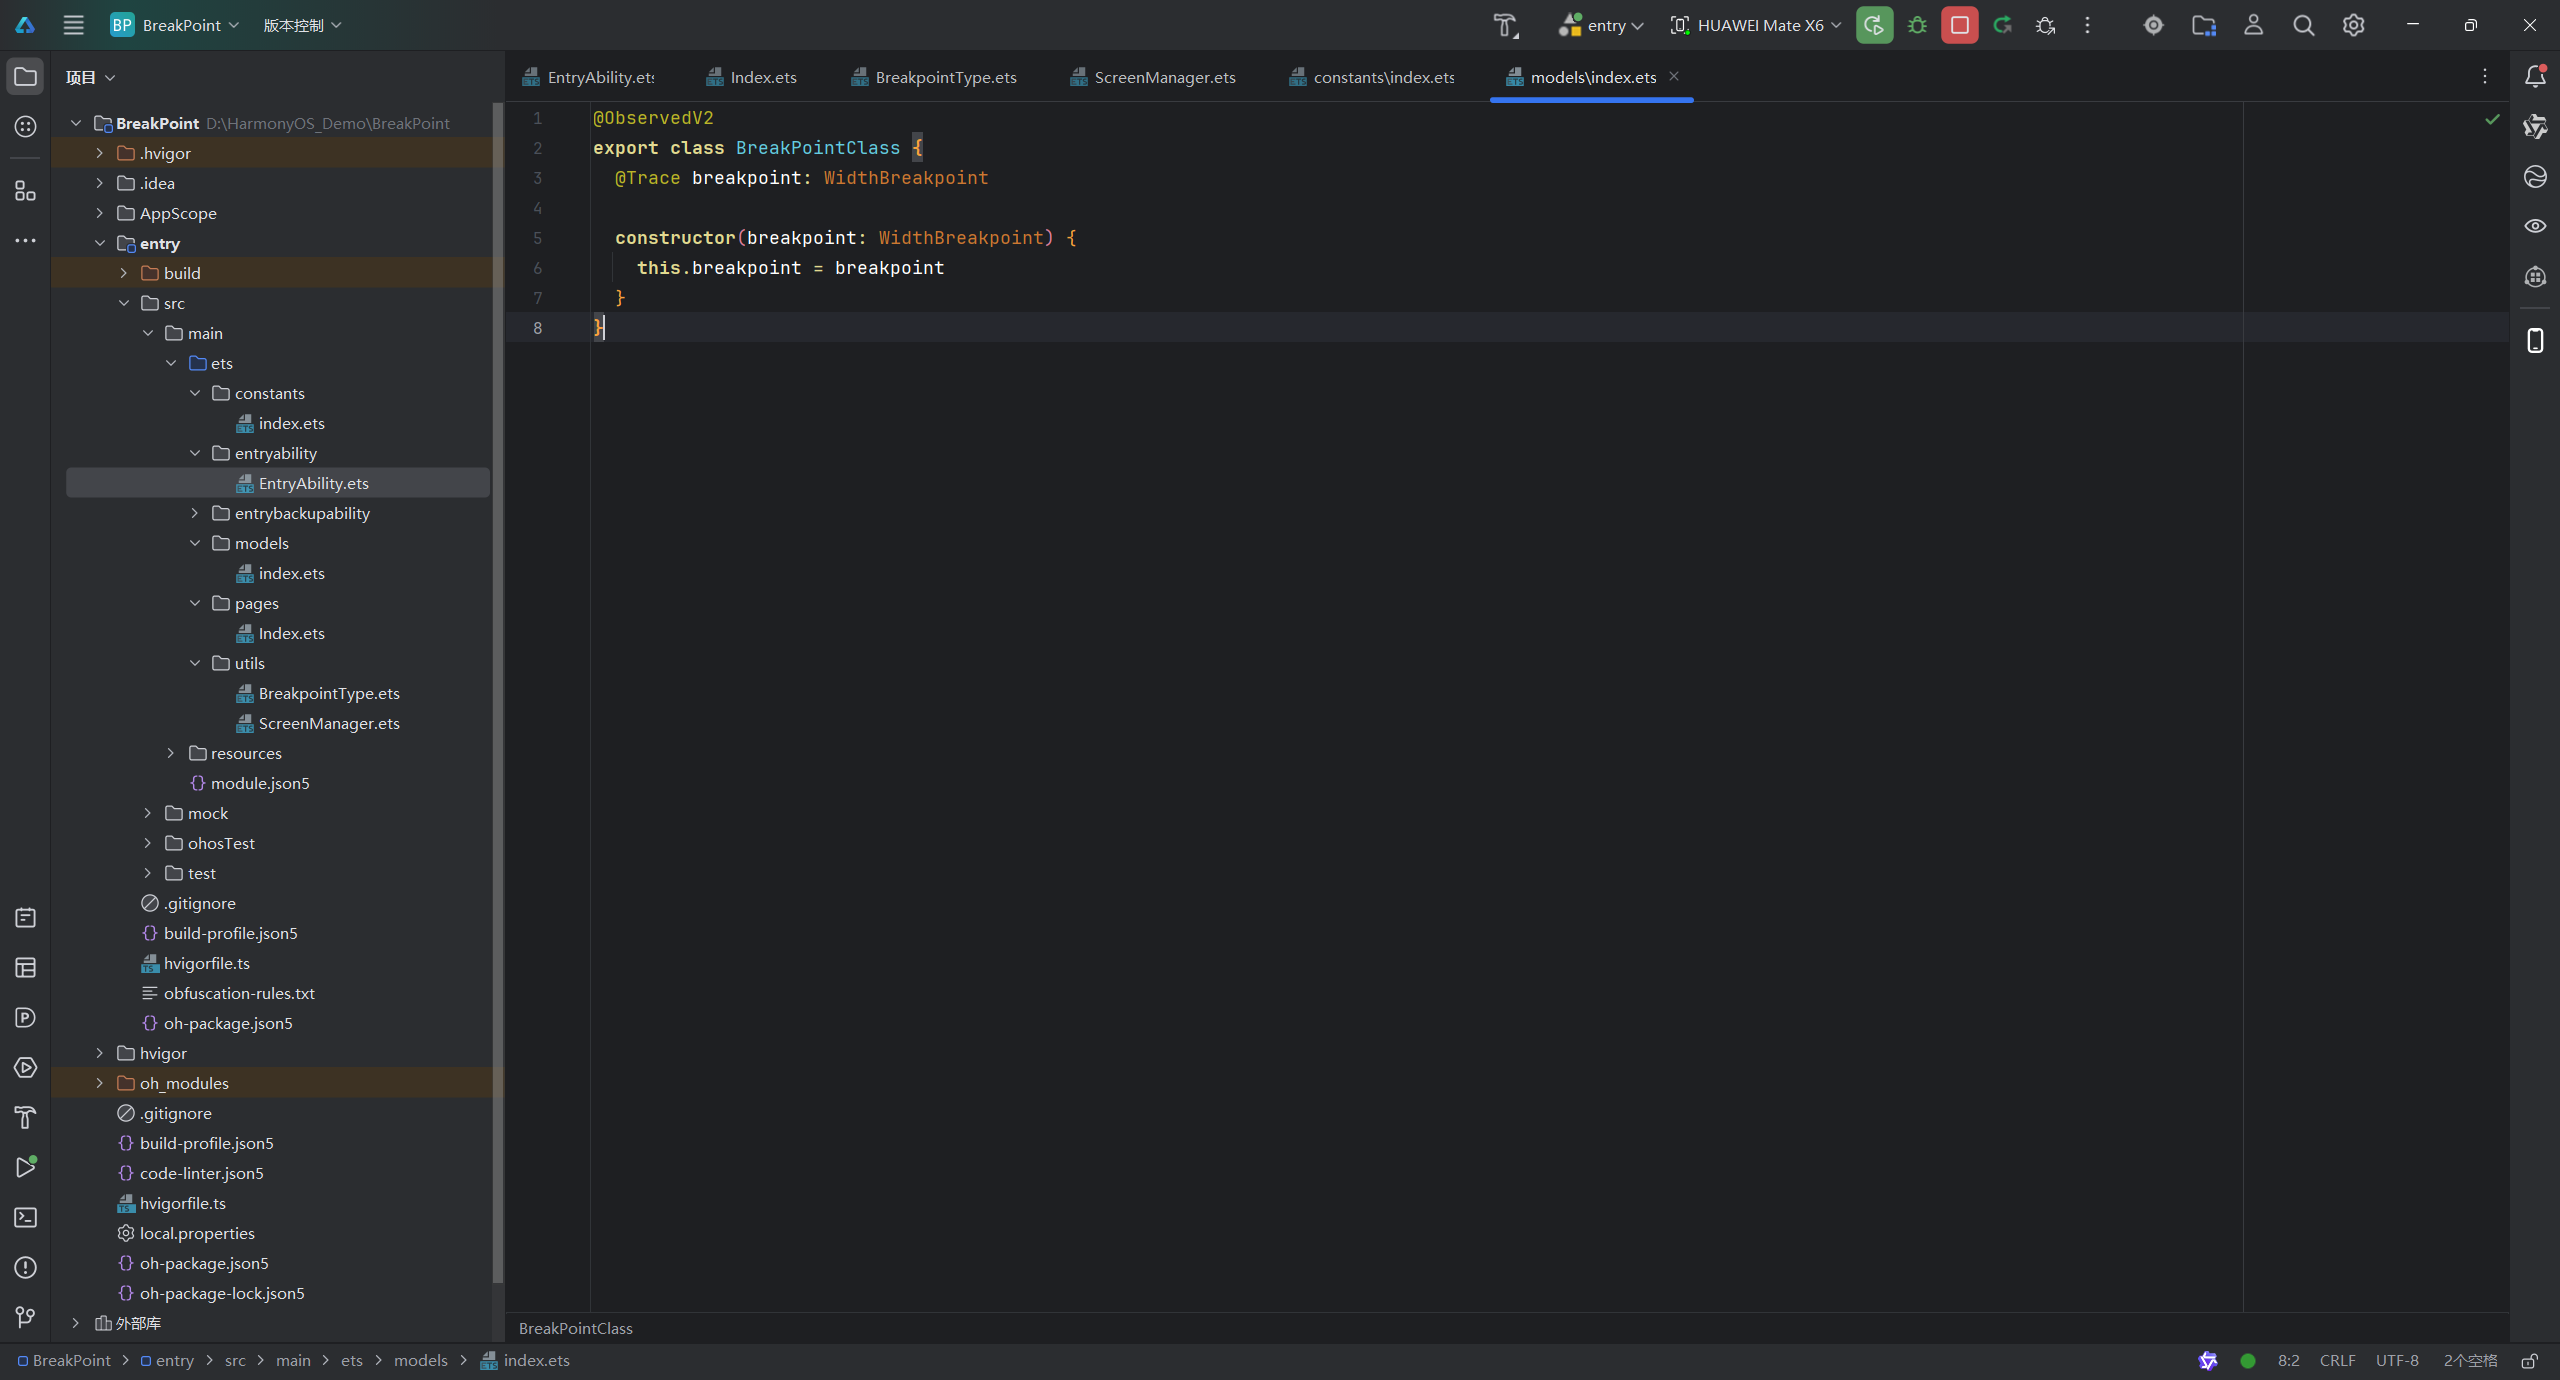Click the Search Everywhere magnifier icon
The height and width of the screenshot is (1380, 2560).
point(2303,25)
